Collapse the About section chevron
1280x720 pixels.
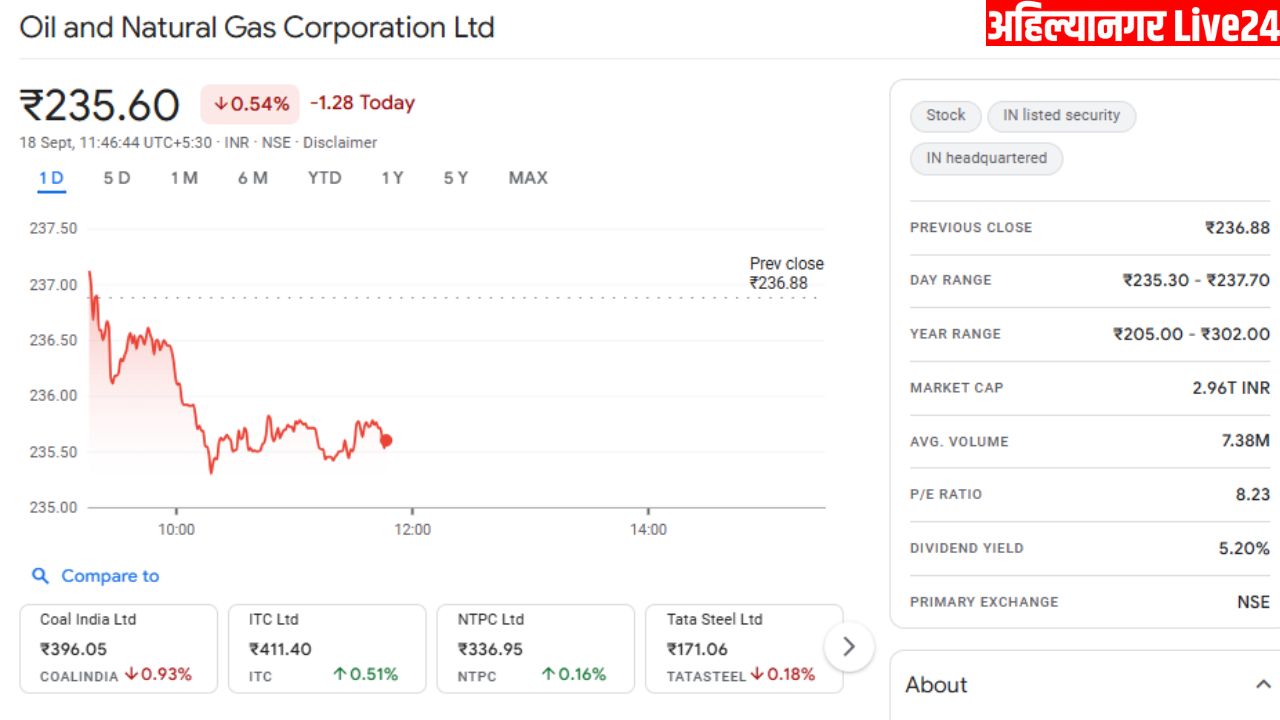[1261, 685]
